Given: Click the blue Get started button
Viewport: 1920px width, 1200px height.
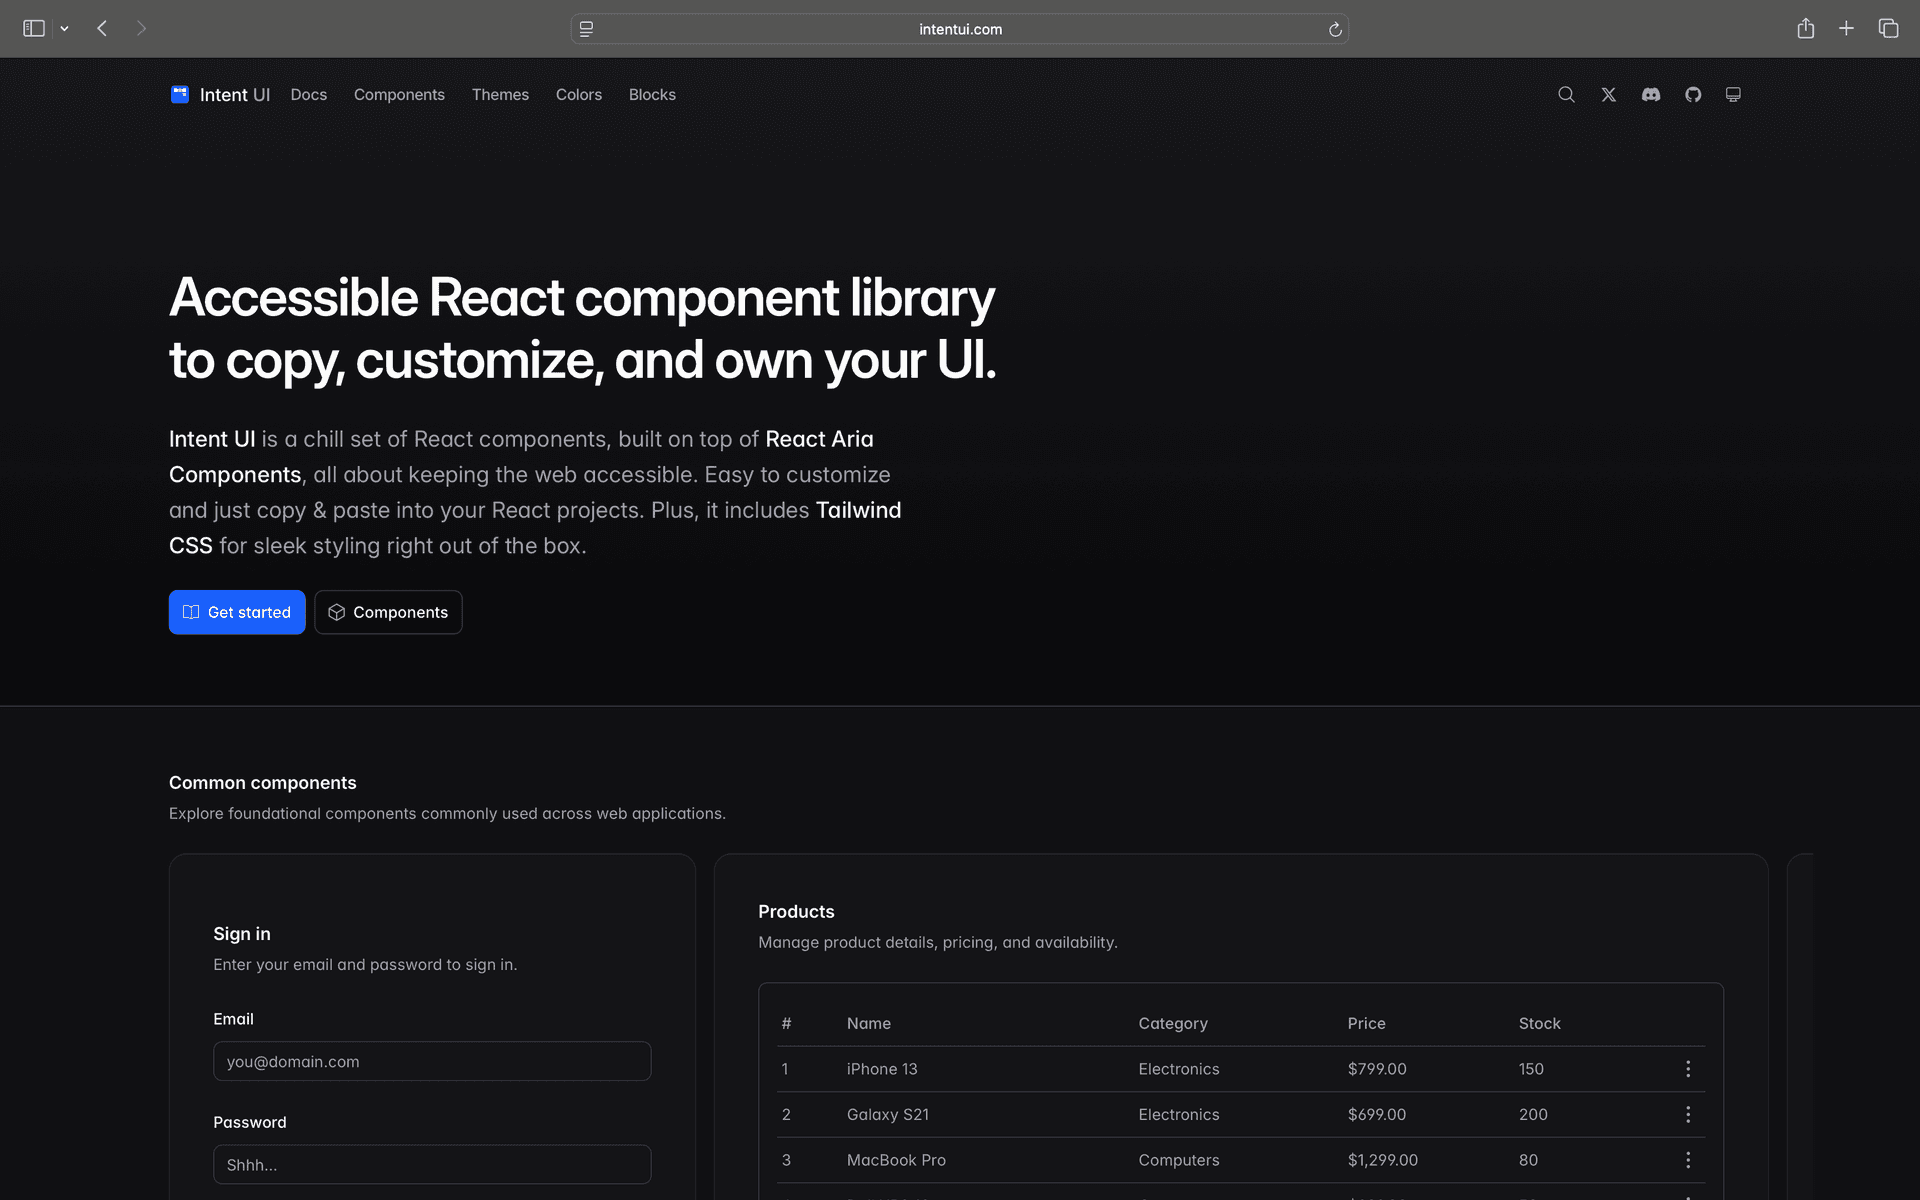Looking at the screenshot, I should tap(237, 612).
